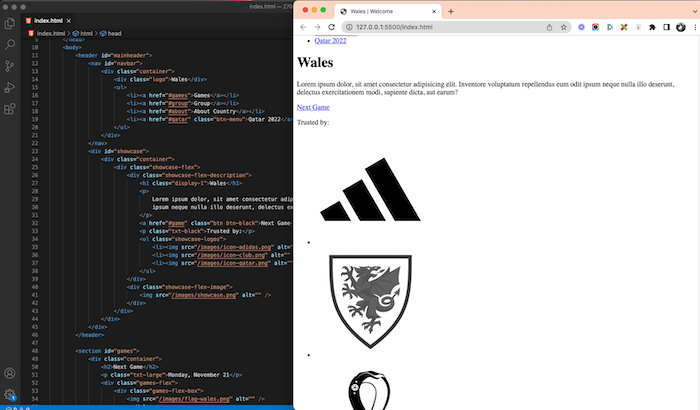Open a new Chrome tab

point(451,12)
